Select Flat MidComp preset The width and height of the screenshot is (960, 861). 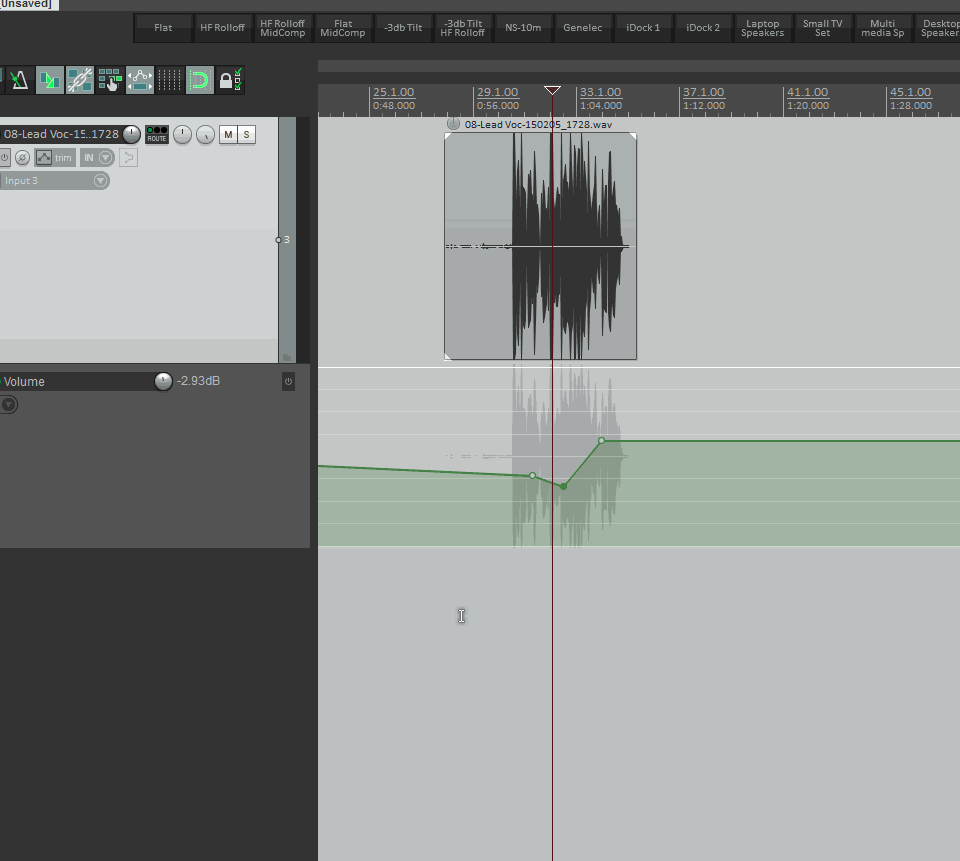point(342,28)
